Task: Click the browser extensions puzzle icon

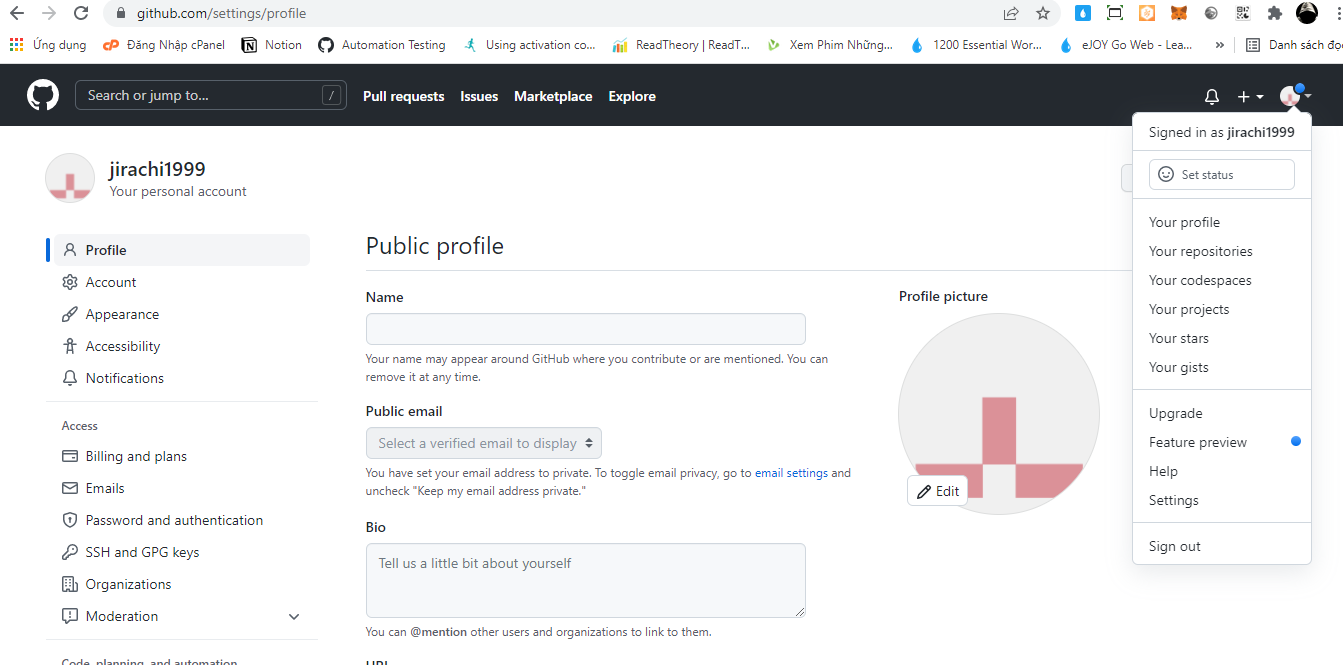Action: (1274, 14)
